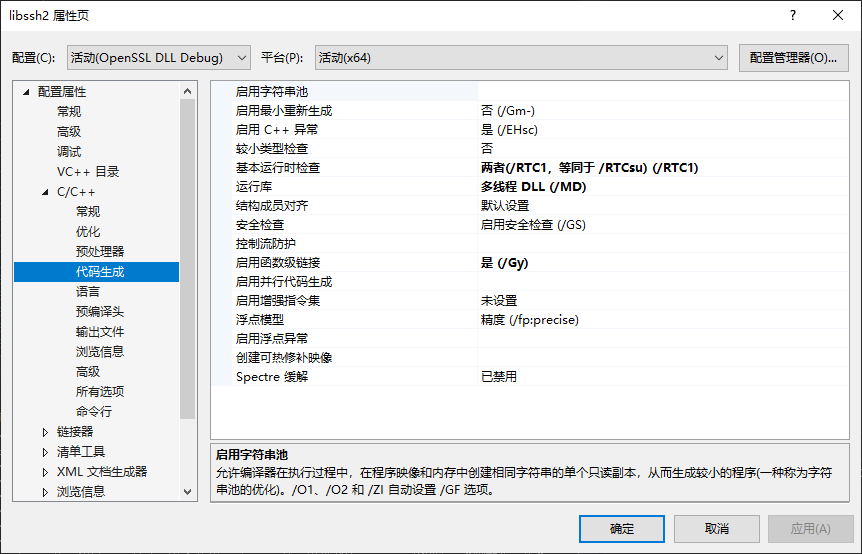The image size is (862, 554).
Task: Click the 启用函数级链接 property name
Action: coord(278,263)
